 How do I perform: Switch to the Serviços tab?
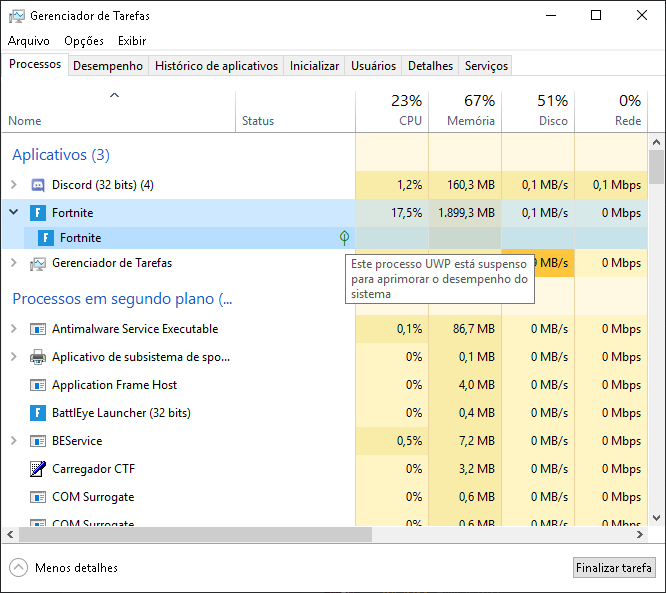click(486, 66)
